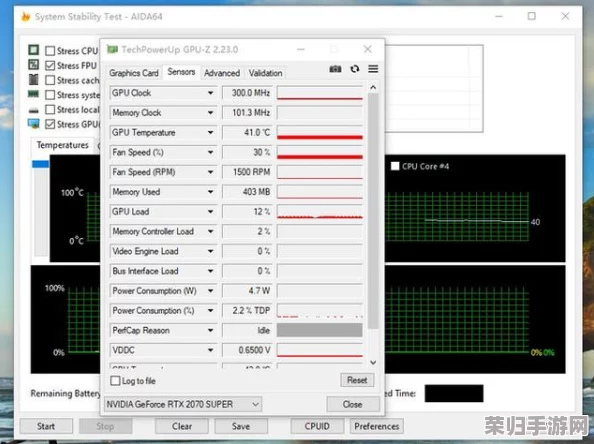
Task: Click the Stress CPU processor icon
Action: pos(34,50)
